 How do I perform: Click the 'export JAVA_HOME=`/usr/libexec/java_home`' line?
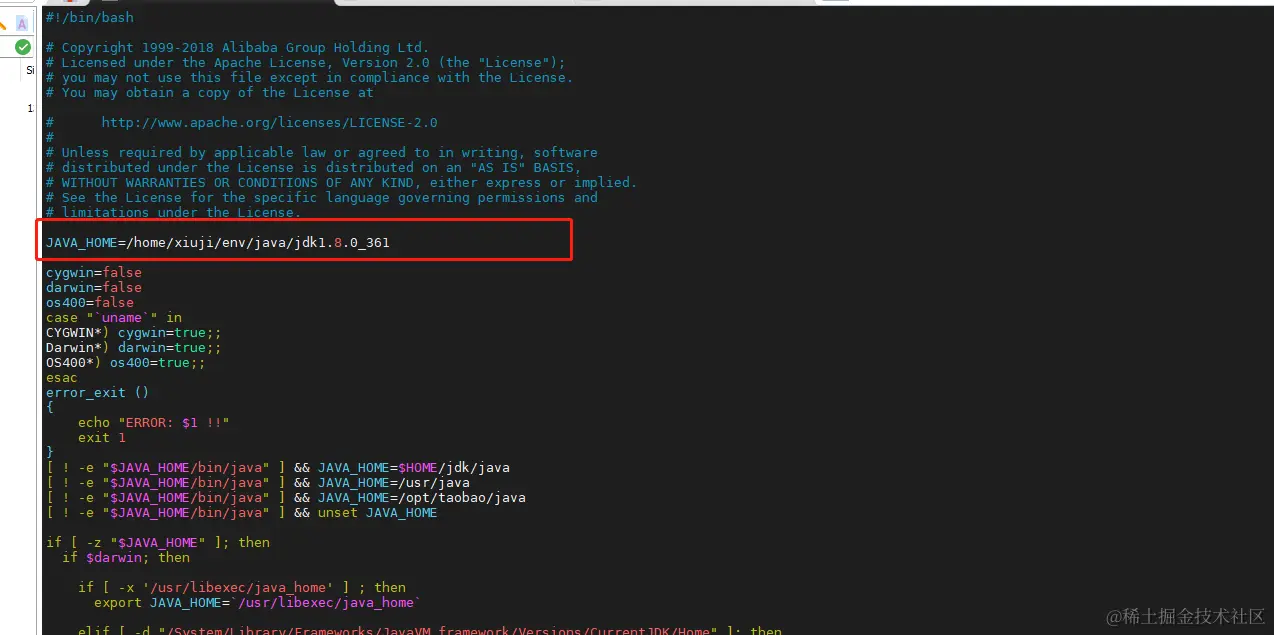tap(258, 602)
